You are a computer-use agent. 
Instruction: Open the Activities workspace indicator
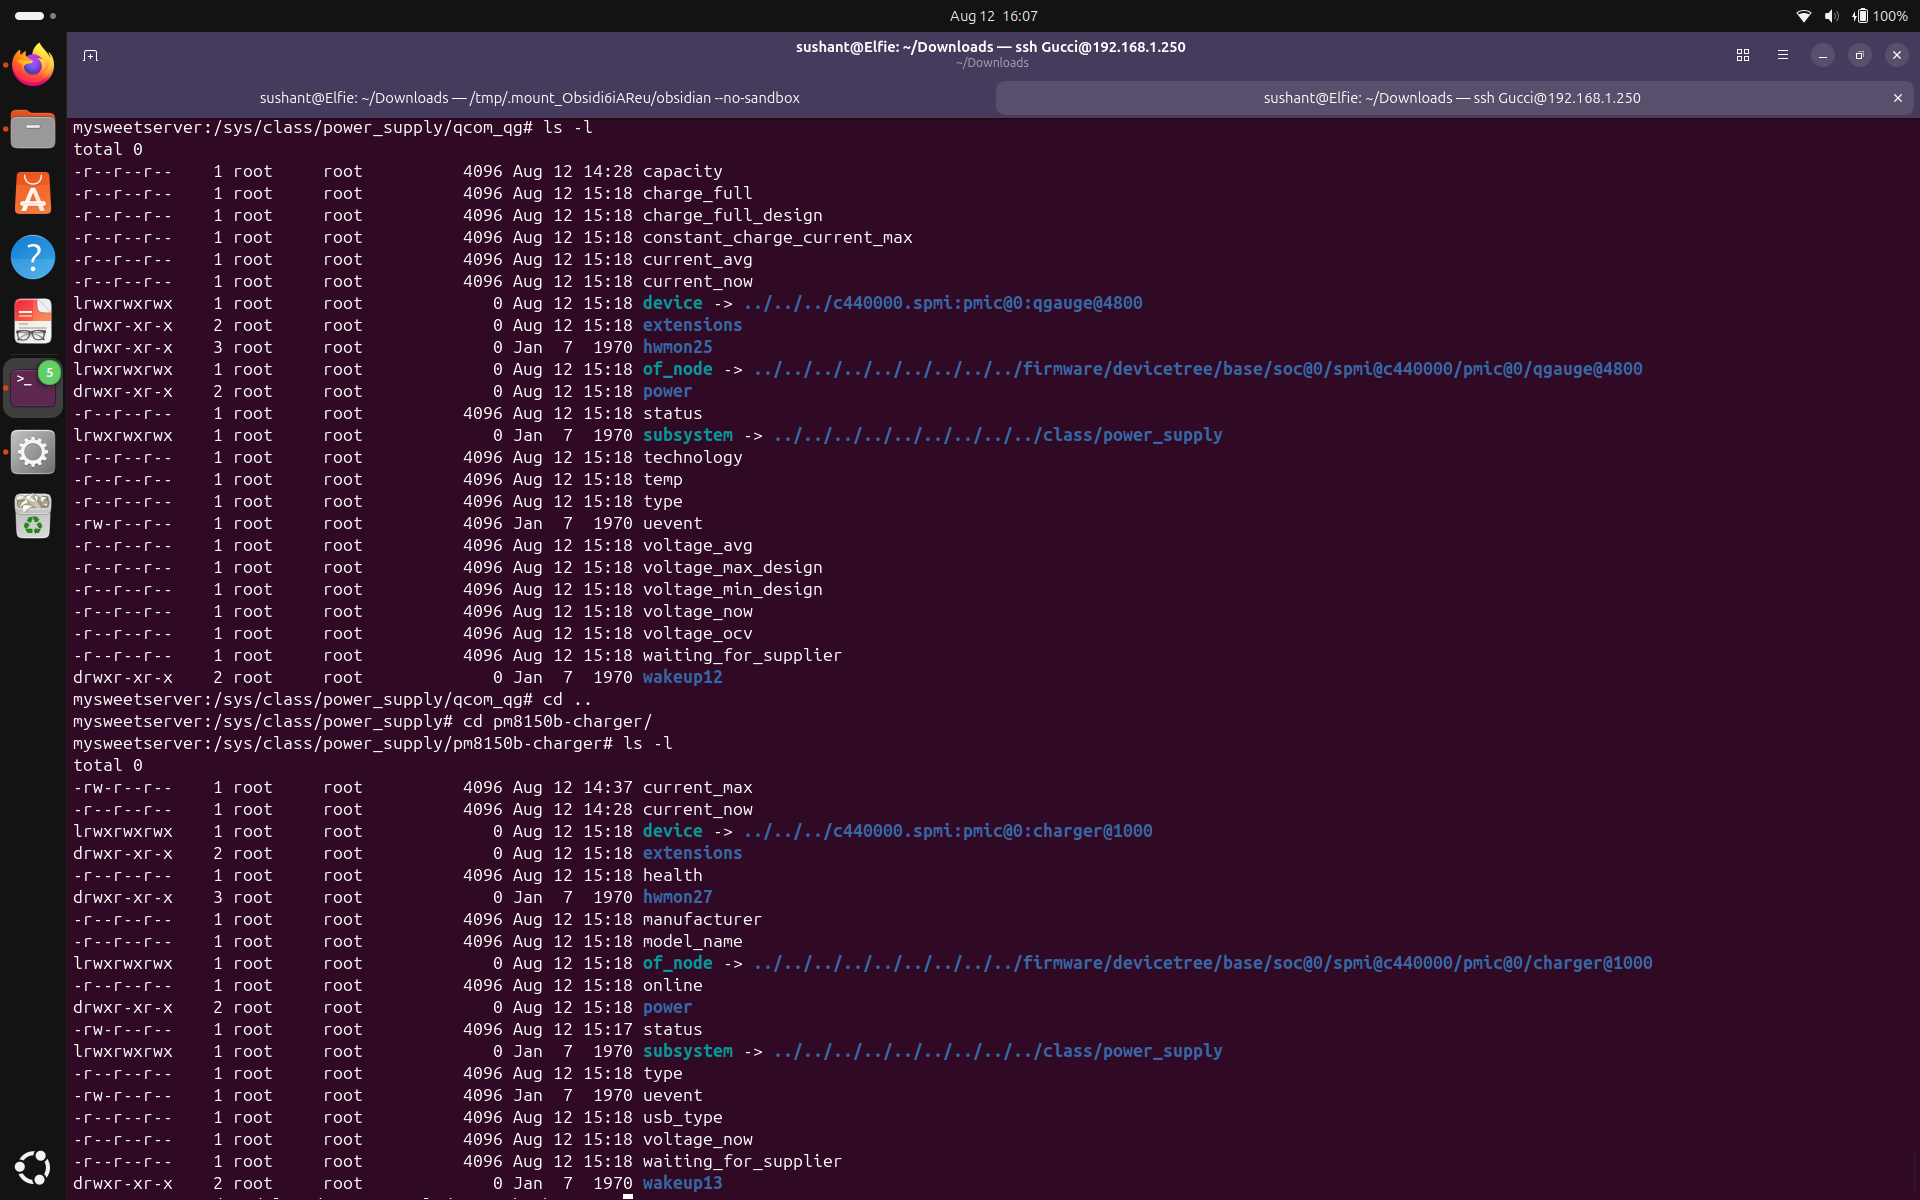(36, 16)
